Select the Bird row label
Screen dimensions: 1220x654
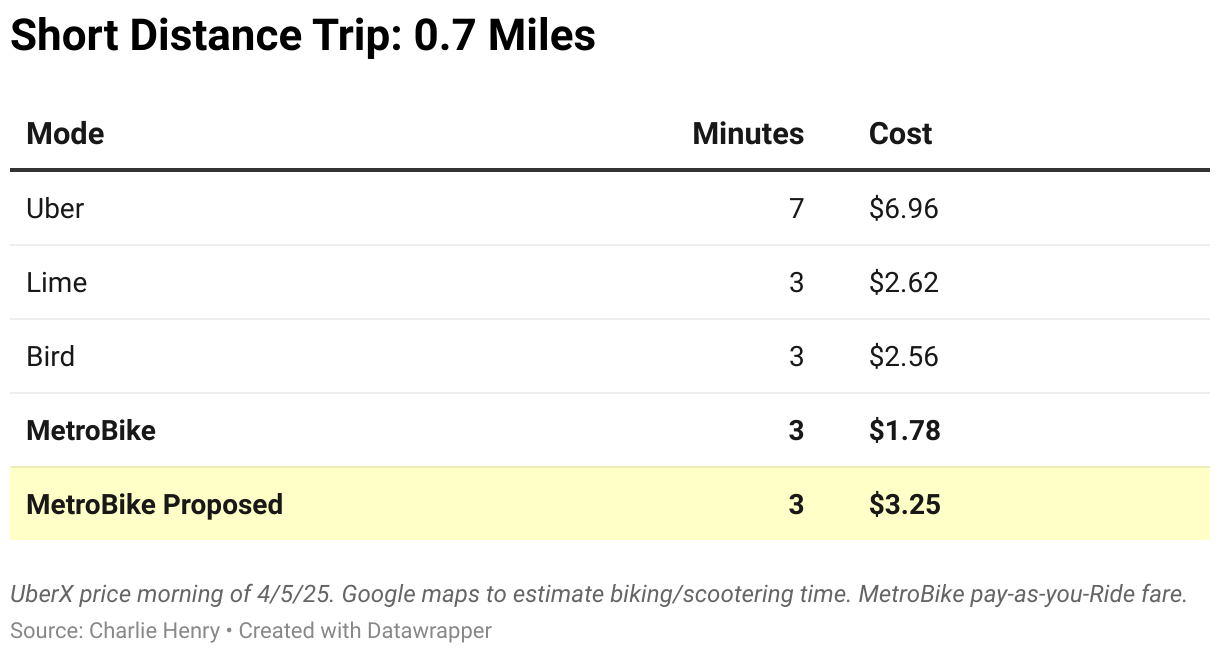[x=51, y=357]
